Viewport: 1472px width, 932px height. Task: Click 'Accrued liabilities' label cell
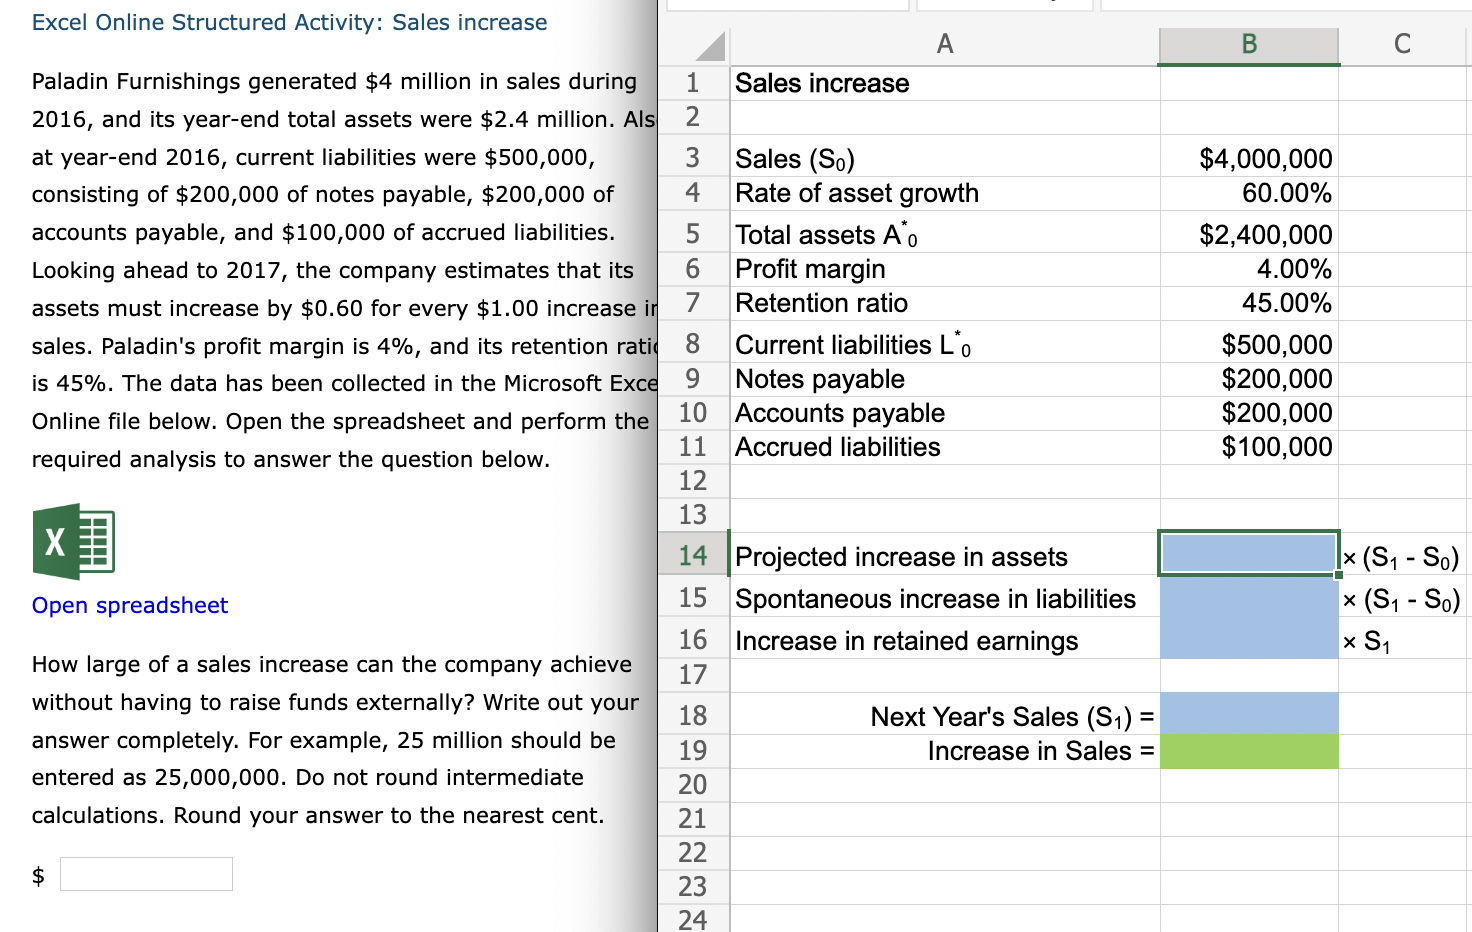click(x=945, y=447)
